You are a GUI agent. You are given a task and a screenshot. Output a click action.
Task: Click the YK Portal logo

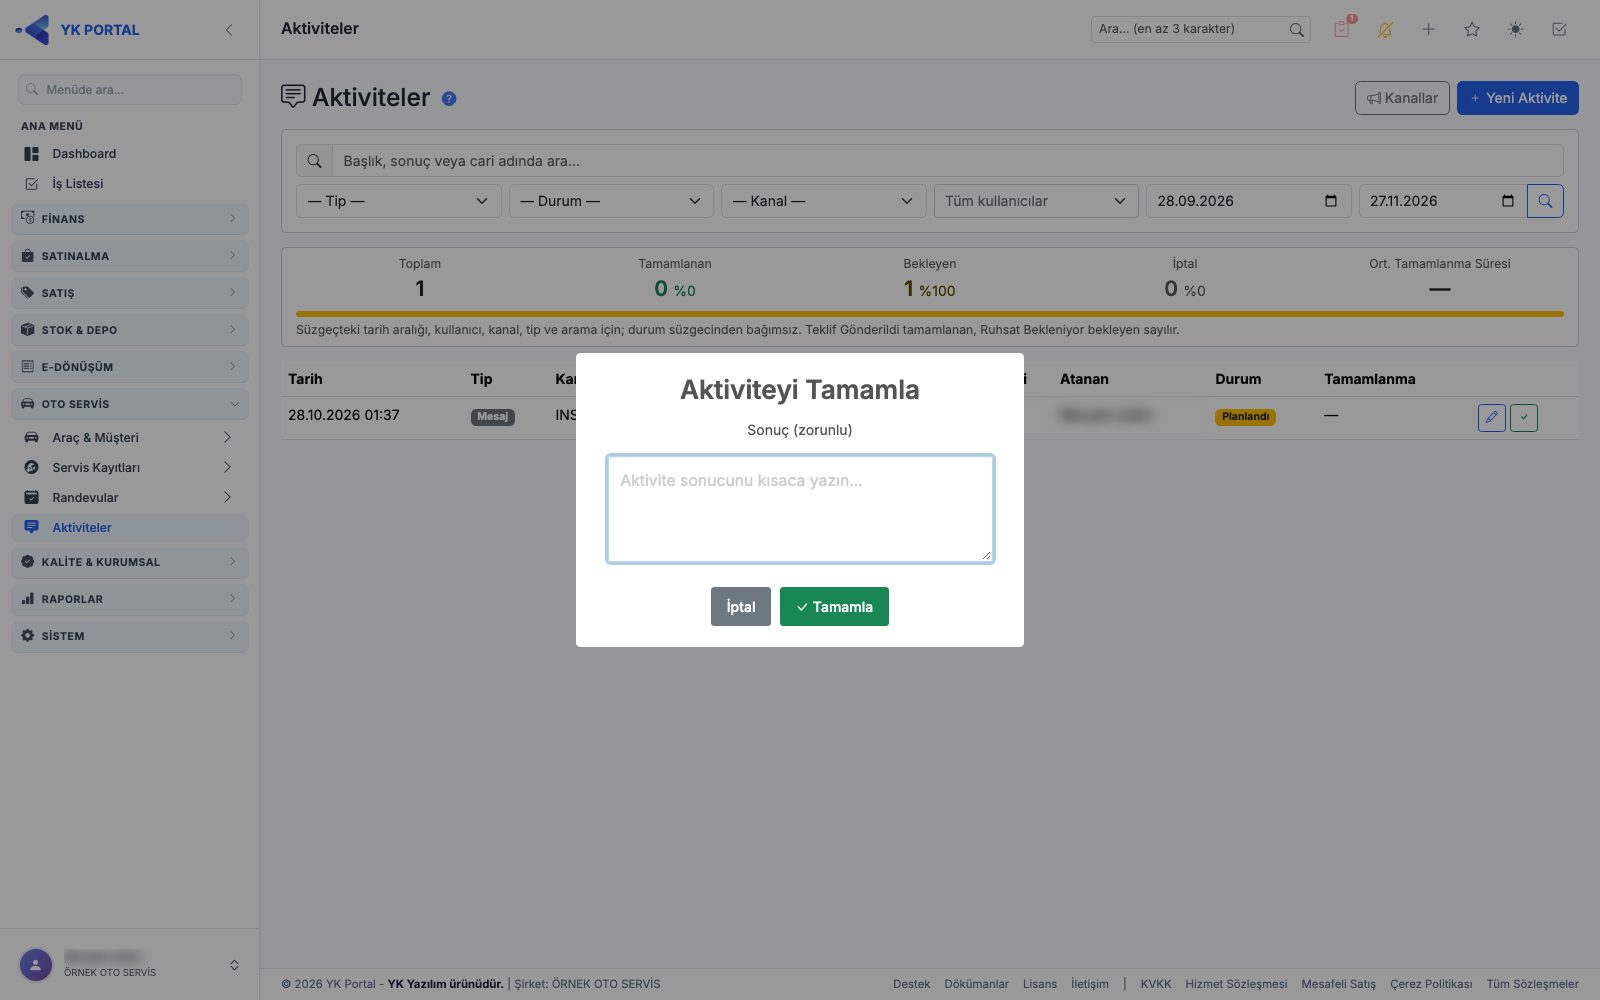(x=78, y=30)
